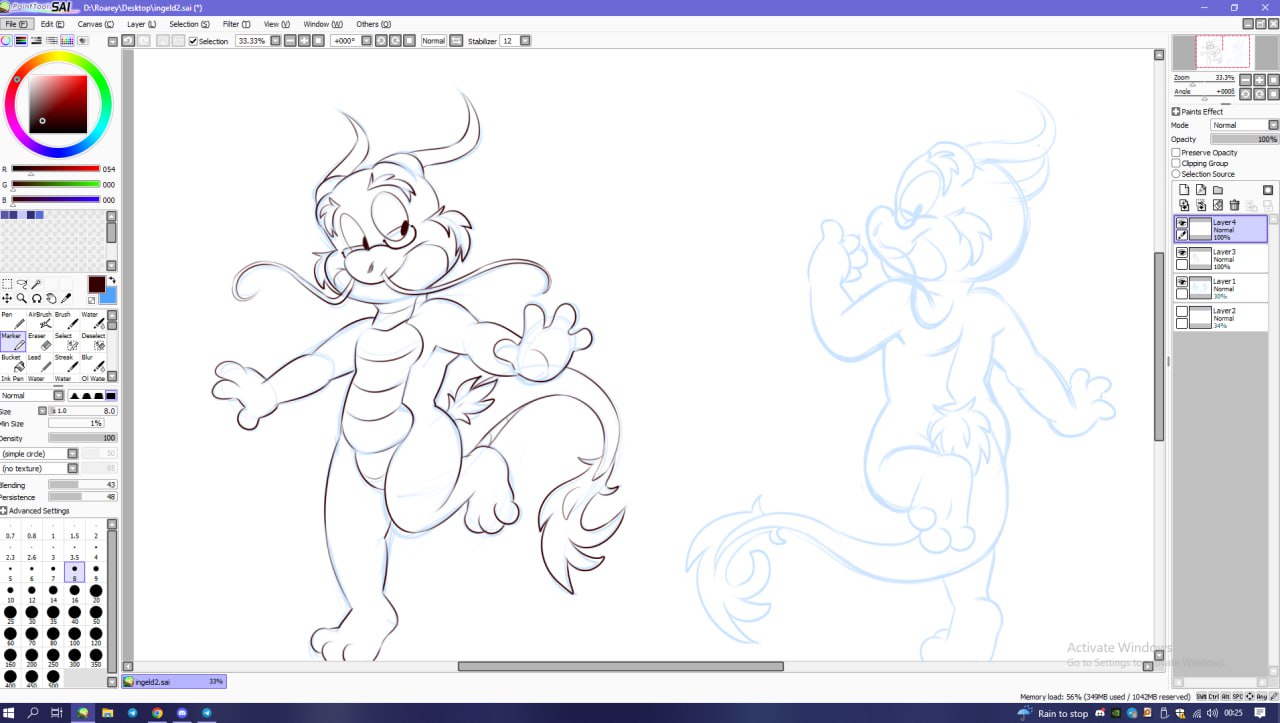Select the Eraser tool
This screenshot has height=723, width=1280.
[x=42, y=344]
